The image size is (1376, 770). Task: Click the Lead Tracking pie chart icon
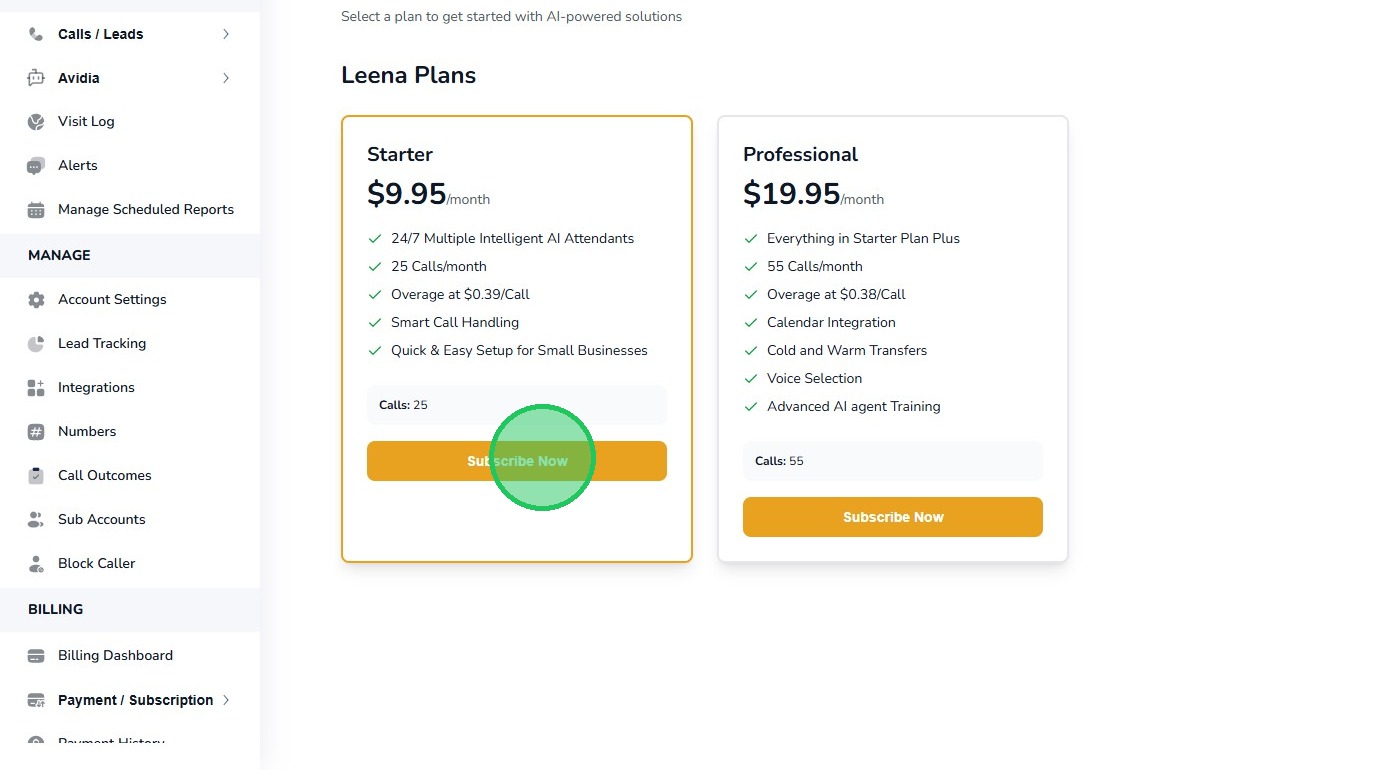pyautogui.click(x=36, y=344)
